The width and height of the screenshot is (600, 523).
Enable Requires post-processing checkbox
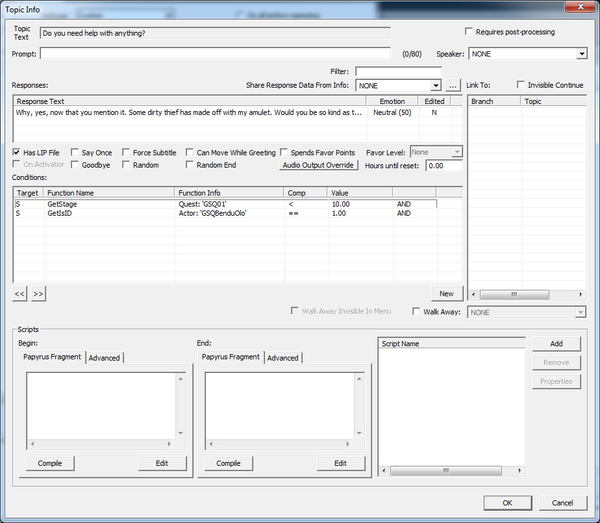(x=470, y=33)
